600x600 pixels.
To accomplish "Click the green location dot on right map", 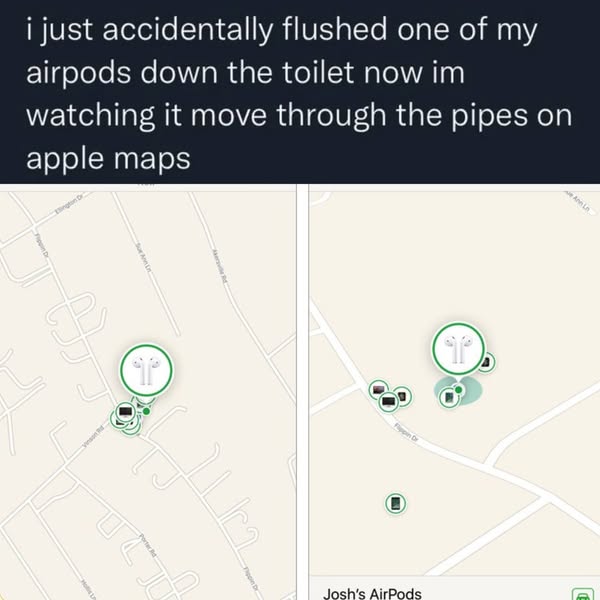I will (x=458, y=390).
